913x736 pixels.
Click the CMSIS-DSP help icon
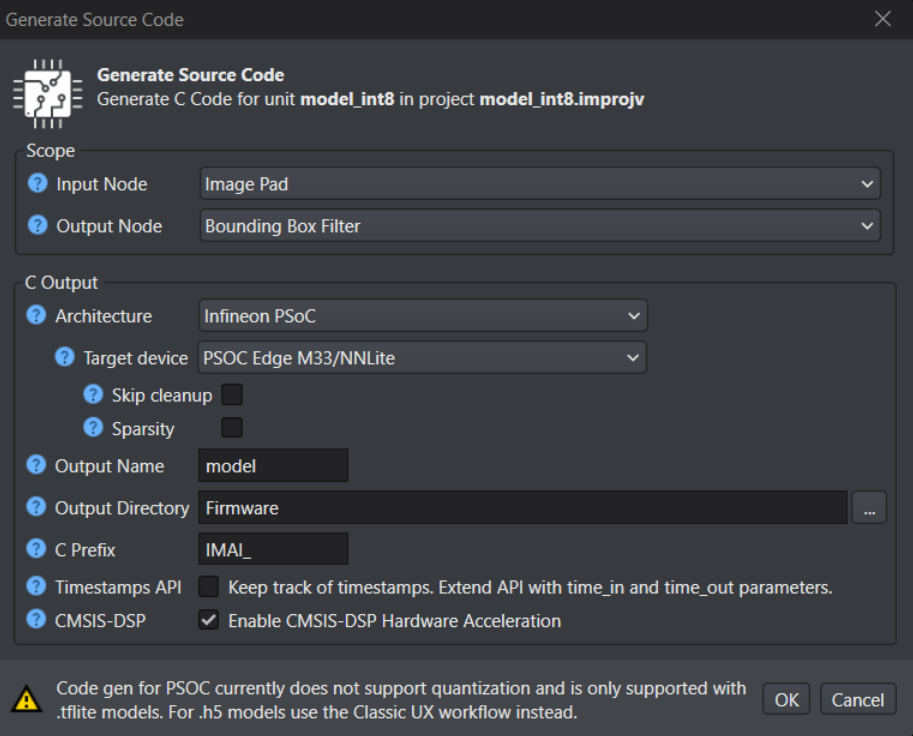coord(37,621)
